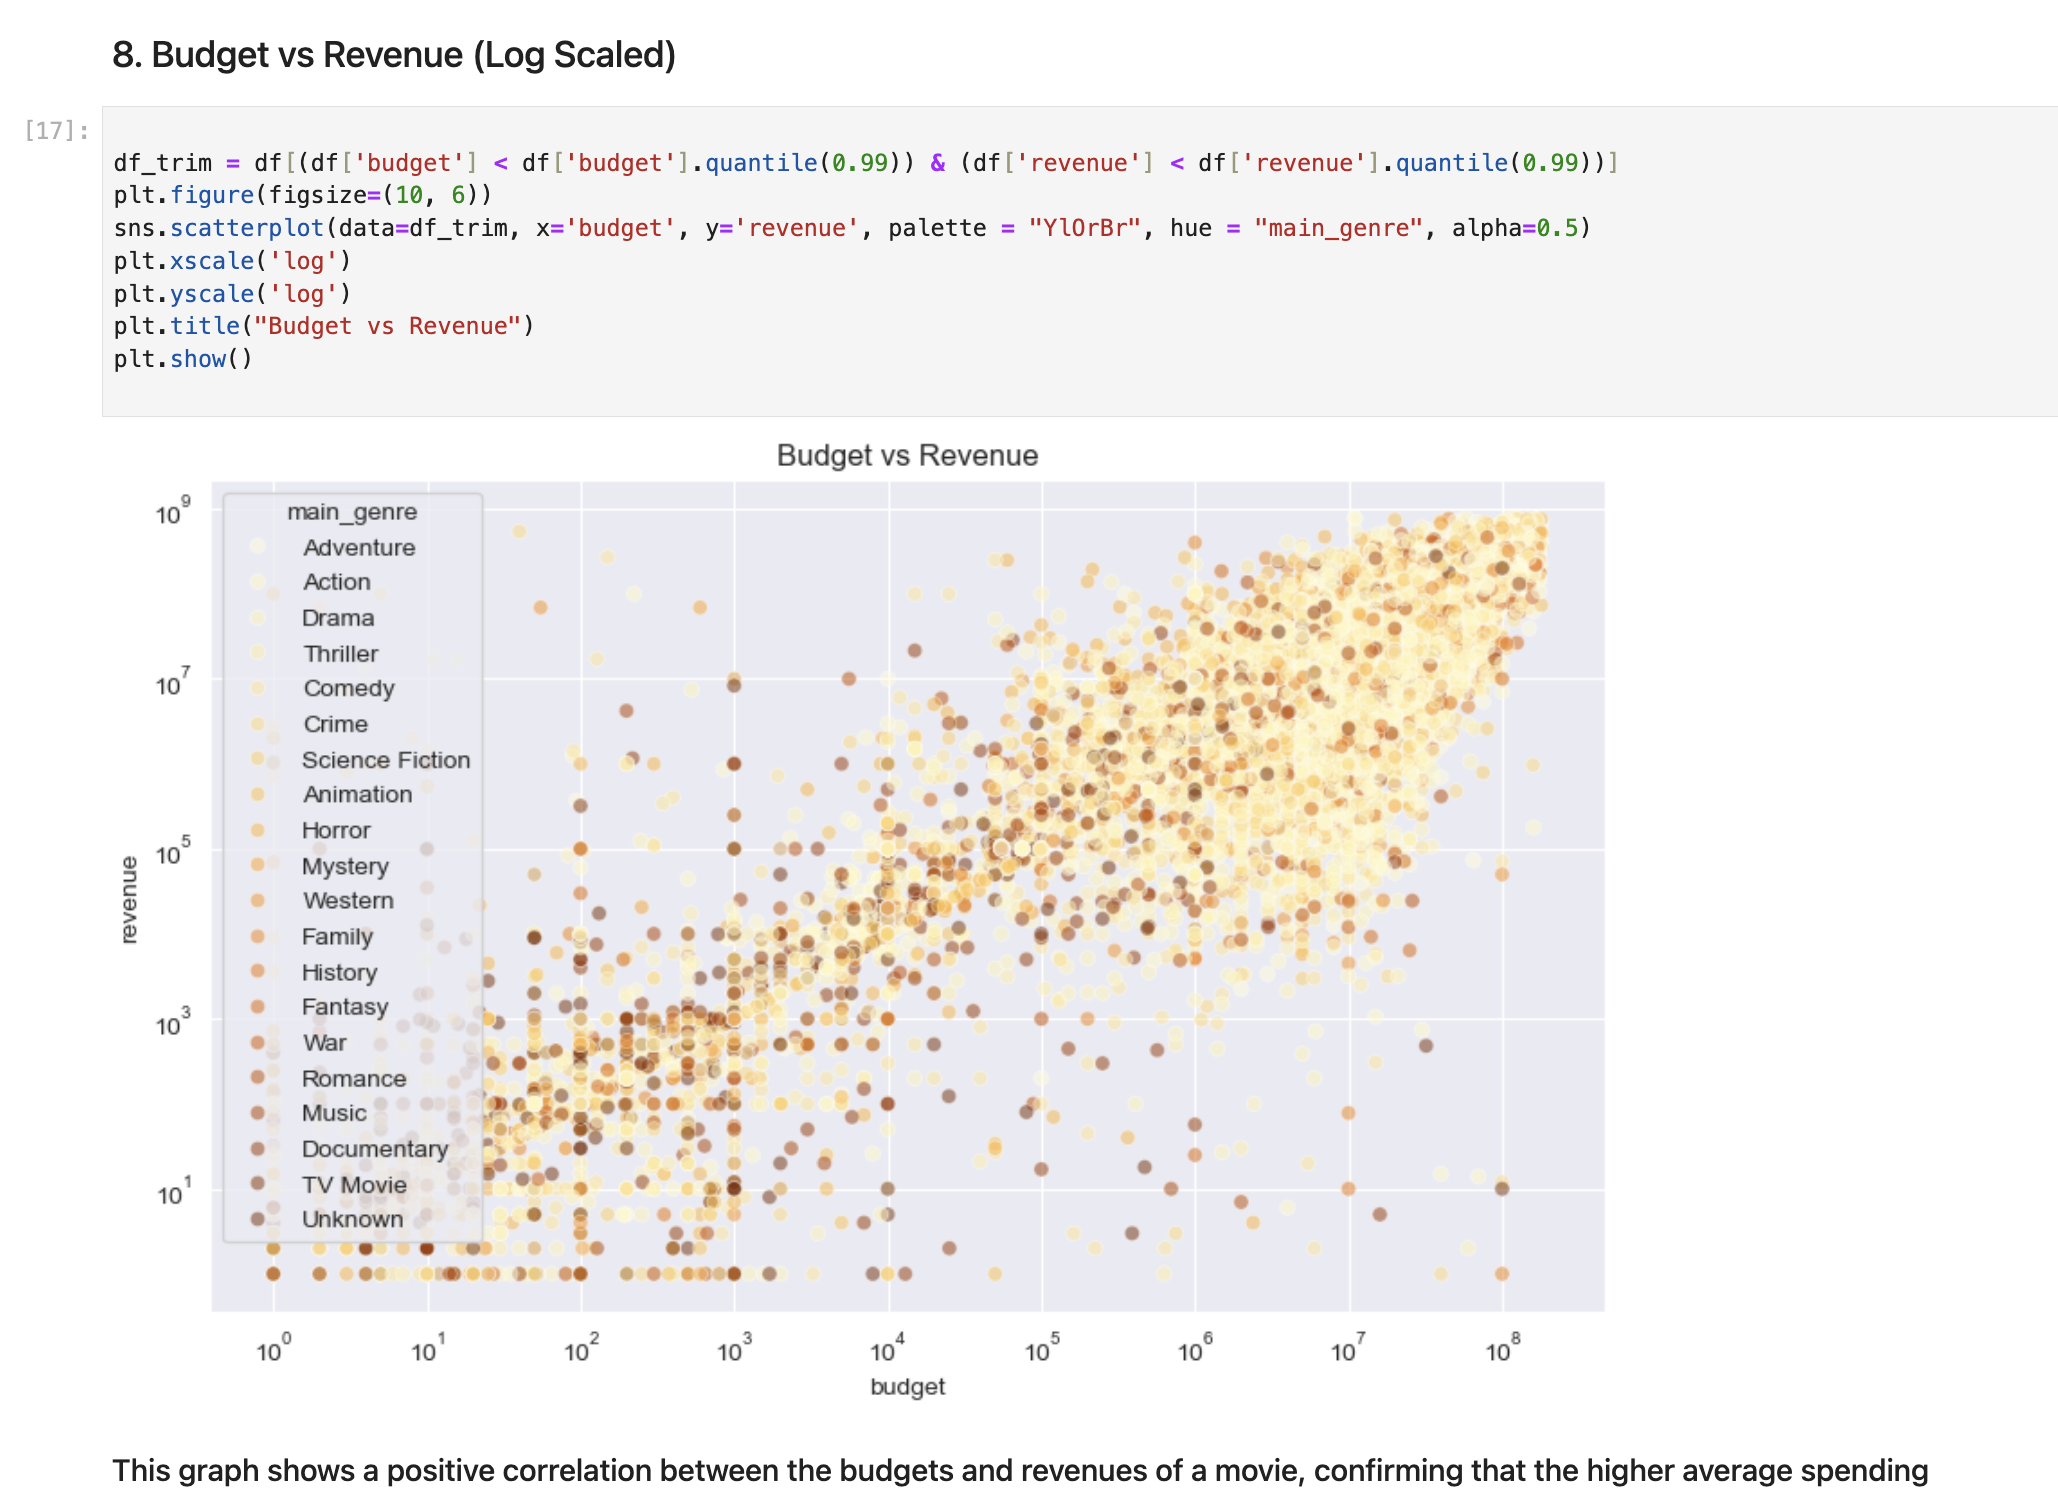Click the revenue y-axis label
The image size is (2058, 1512).
tap(128, 900)
